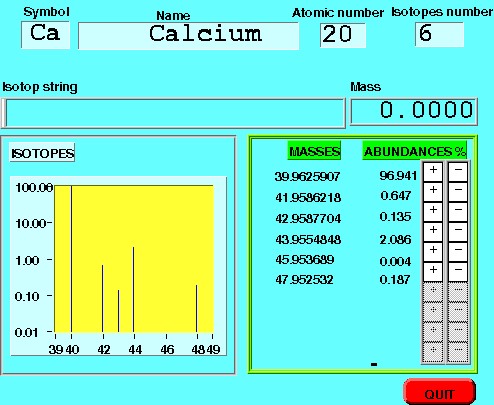The width and height of the screenshot is (494, 405).
Task: Click the Isotopes number field showing 6
Action: [x=439, y=34]
